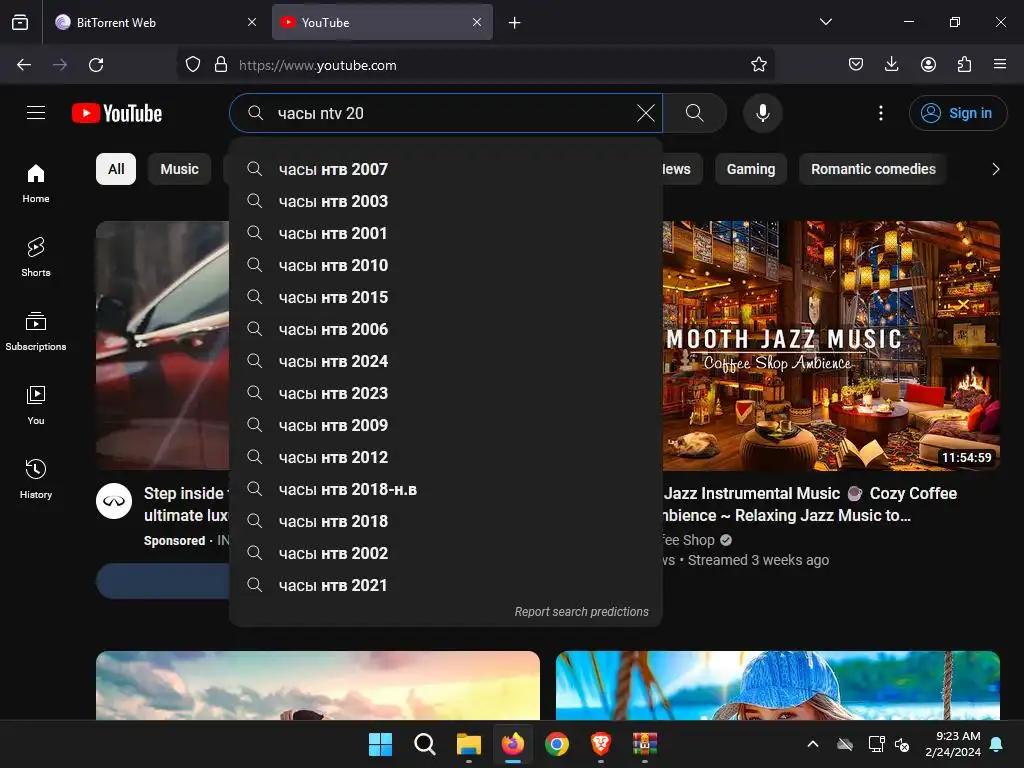The image size is (1024, 768).
Task: Bookmark this page with the star
Action: tap(758, 65)
